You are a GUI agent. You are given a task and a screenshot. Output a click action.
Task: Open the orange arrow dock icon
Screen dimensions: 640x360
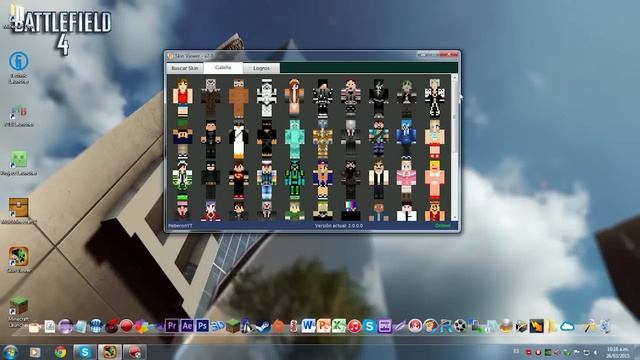tap(537, 326)
